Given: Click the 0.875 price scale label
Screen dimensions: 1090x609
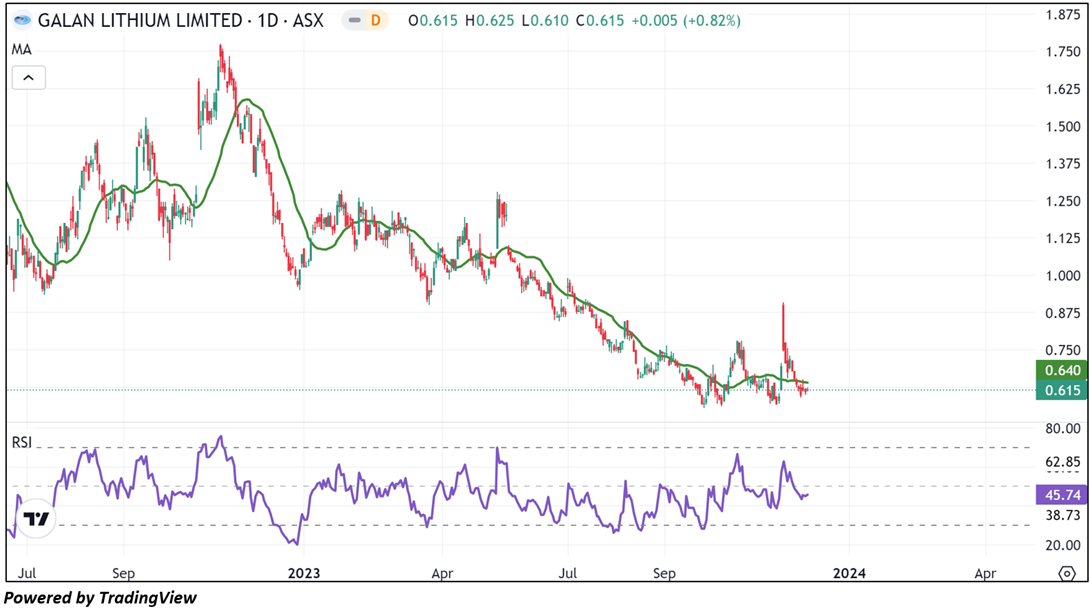Looking at the screenshot, I should tap(1063, 314).
